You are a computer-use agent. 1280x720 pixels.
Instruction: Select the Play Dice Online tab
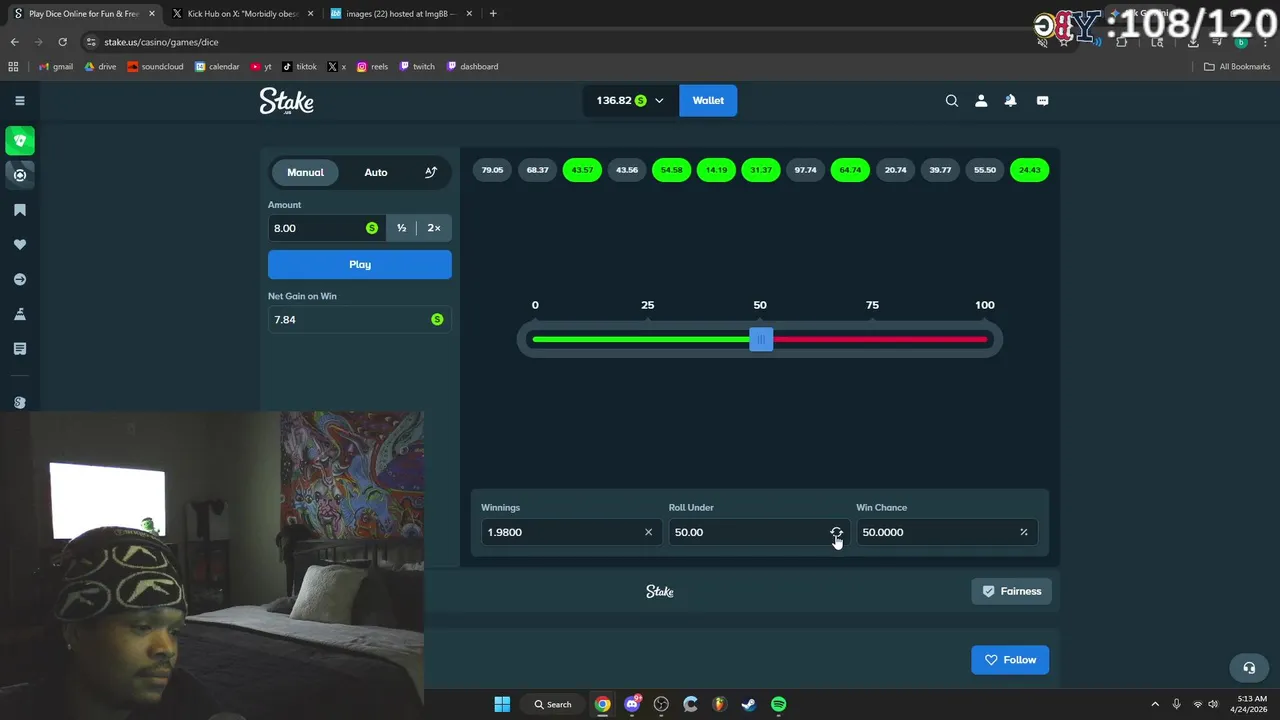(84, 14)
